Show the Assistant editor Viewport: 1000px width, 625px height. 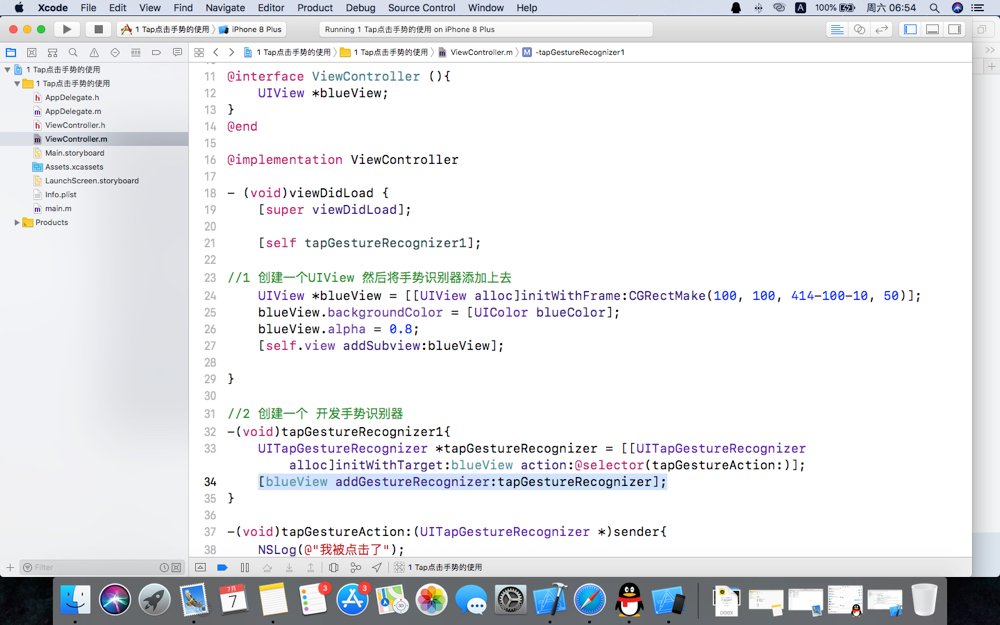pyautogui.click(x=859, y=29)
